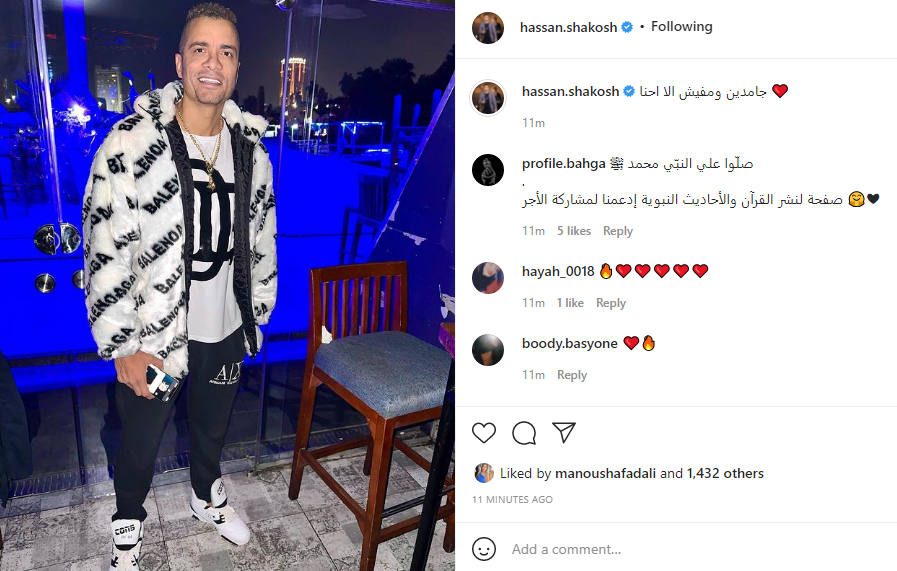Reply to profile.bahga comment

click(618, 231)
